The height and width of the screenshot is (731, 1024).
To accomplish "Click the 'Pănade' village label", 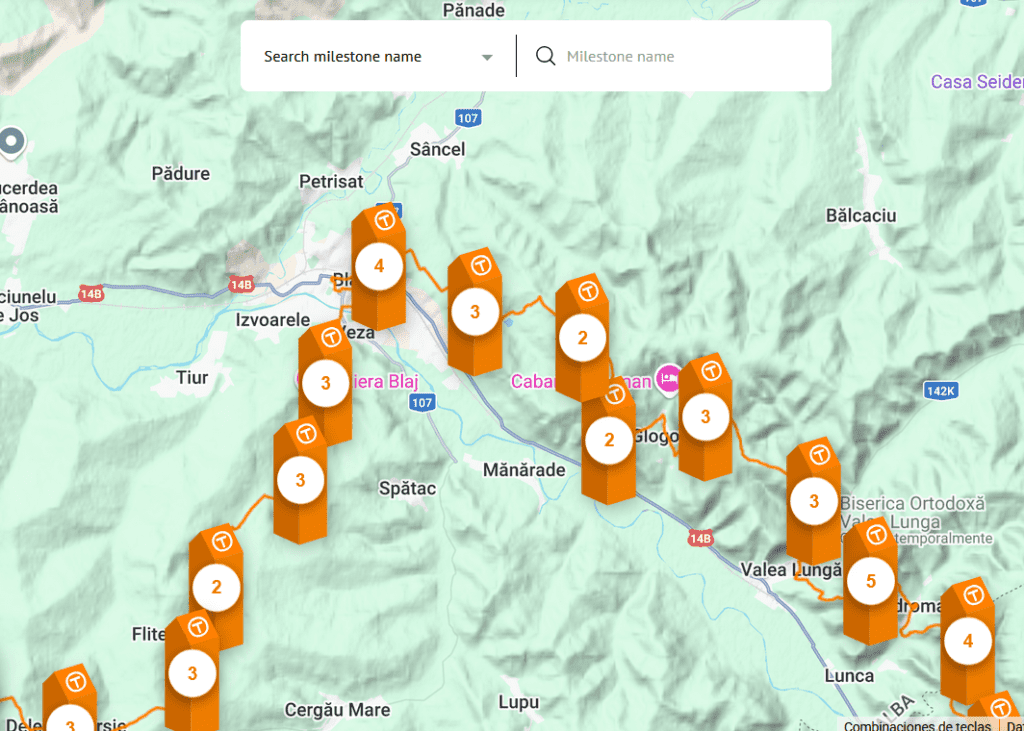I will coord(473,10).
